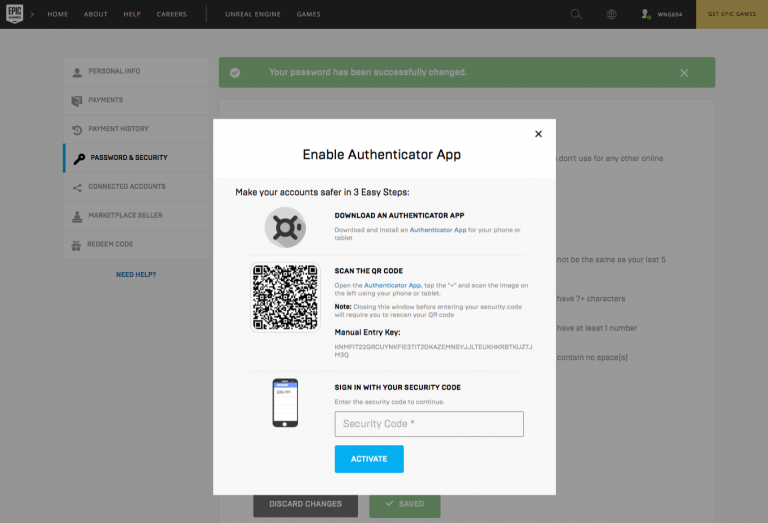The image size is (768, 523).
Task: Click the phone illustration icon
Action: point(285,403)
